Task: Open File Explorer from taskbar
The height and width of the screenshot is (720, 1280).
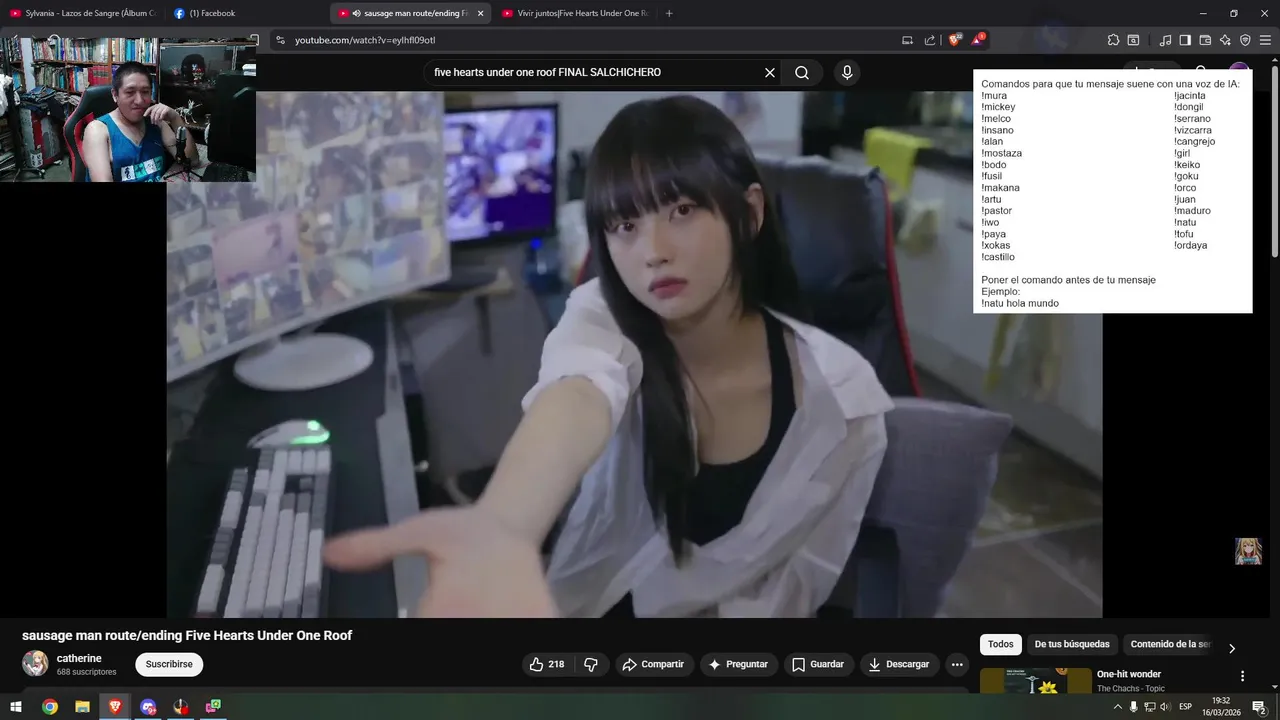Action: (x=83, y=706)
